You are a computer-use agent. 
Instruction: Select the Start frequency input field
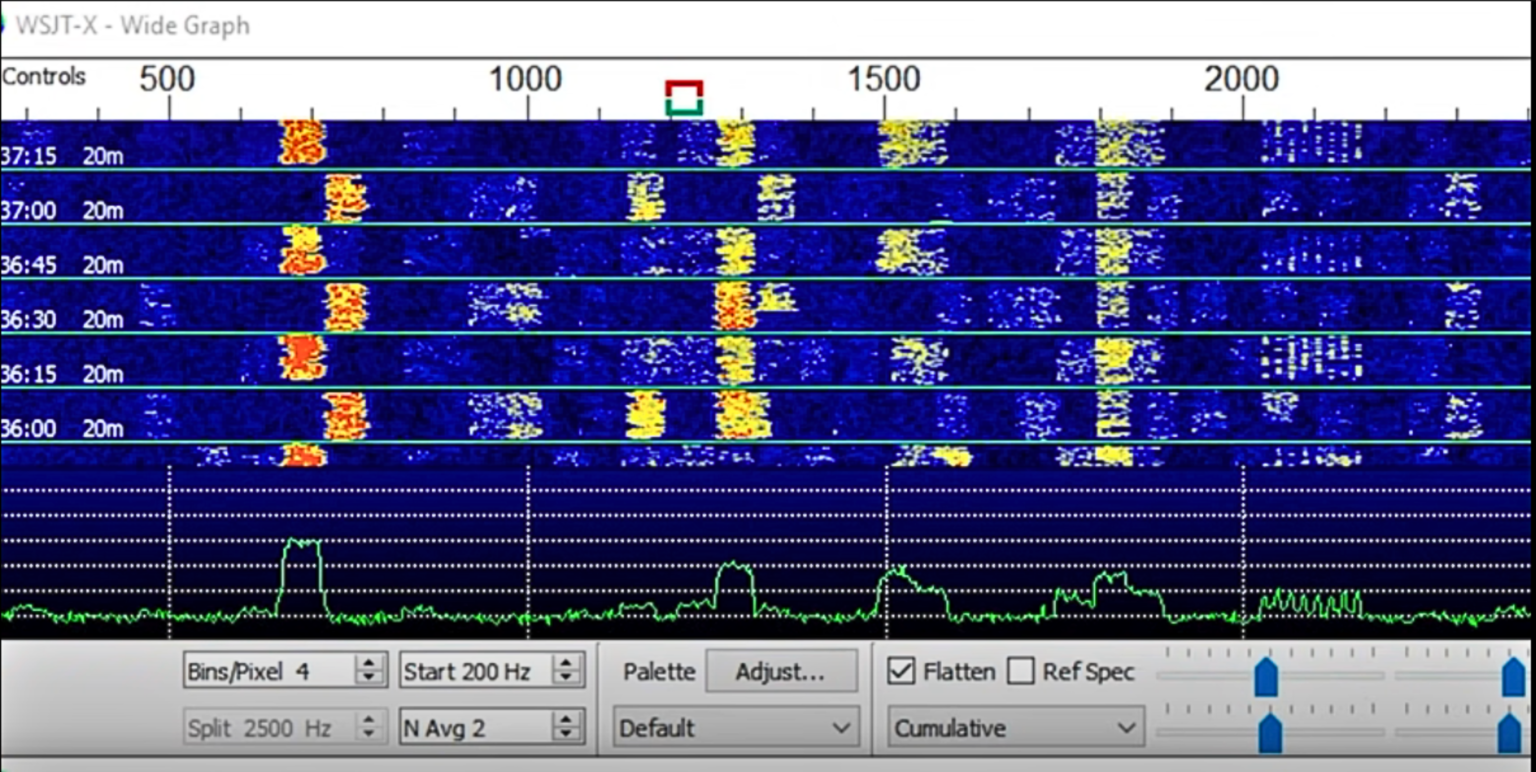tap(470, 671)
